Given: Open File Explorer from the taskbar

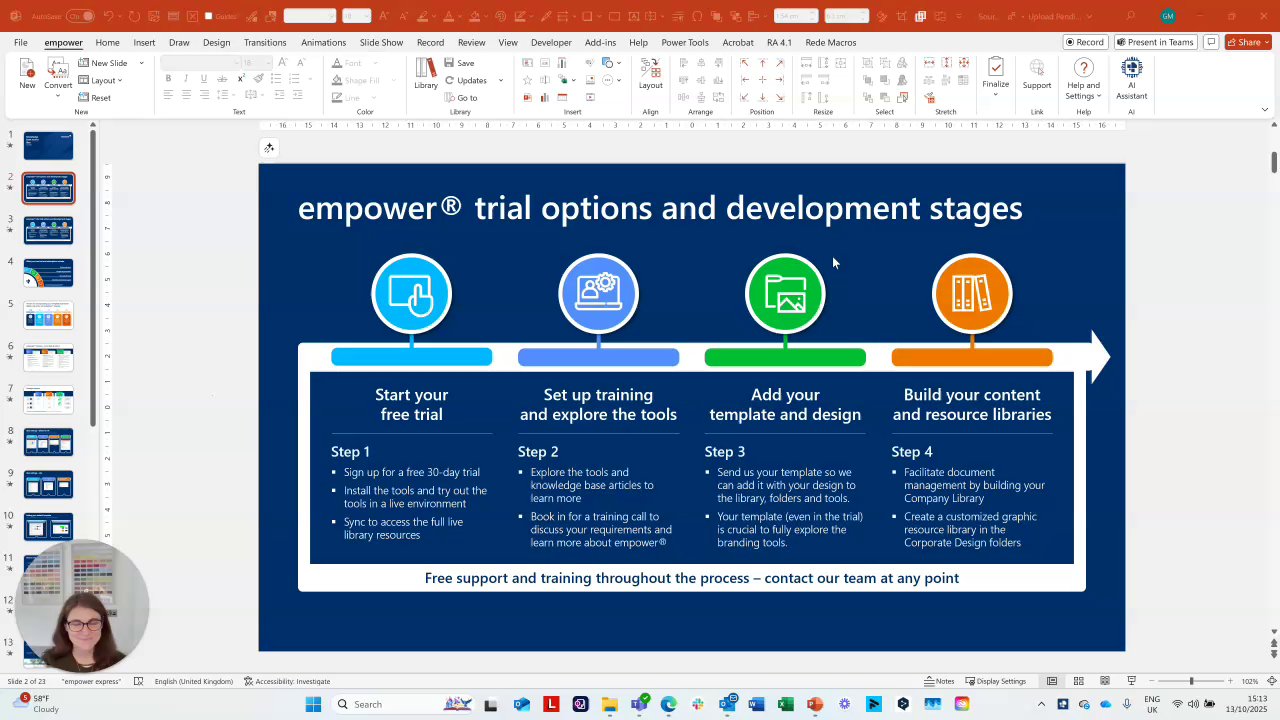Looking at the screenshot, I should pos(609,704).
